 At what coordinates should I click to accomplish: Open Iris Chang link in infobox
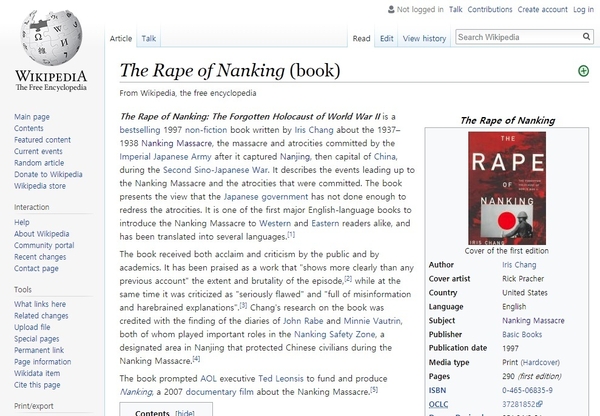pos(519,265)
